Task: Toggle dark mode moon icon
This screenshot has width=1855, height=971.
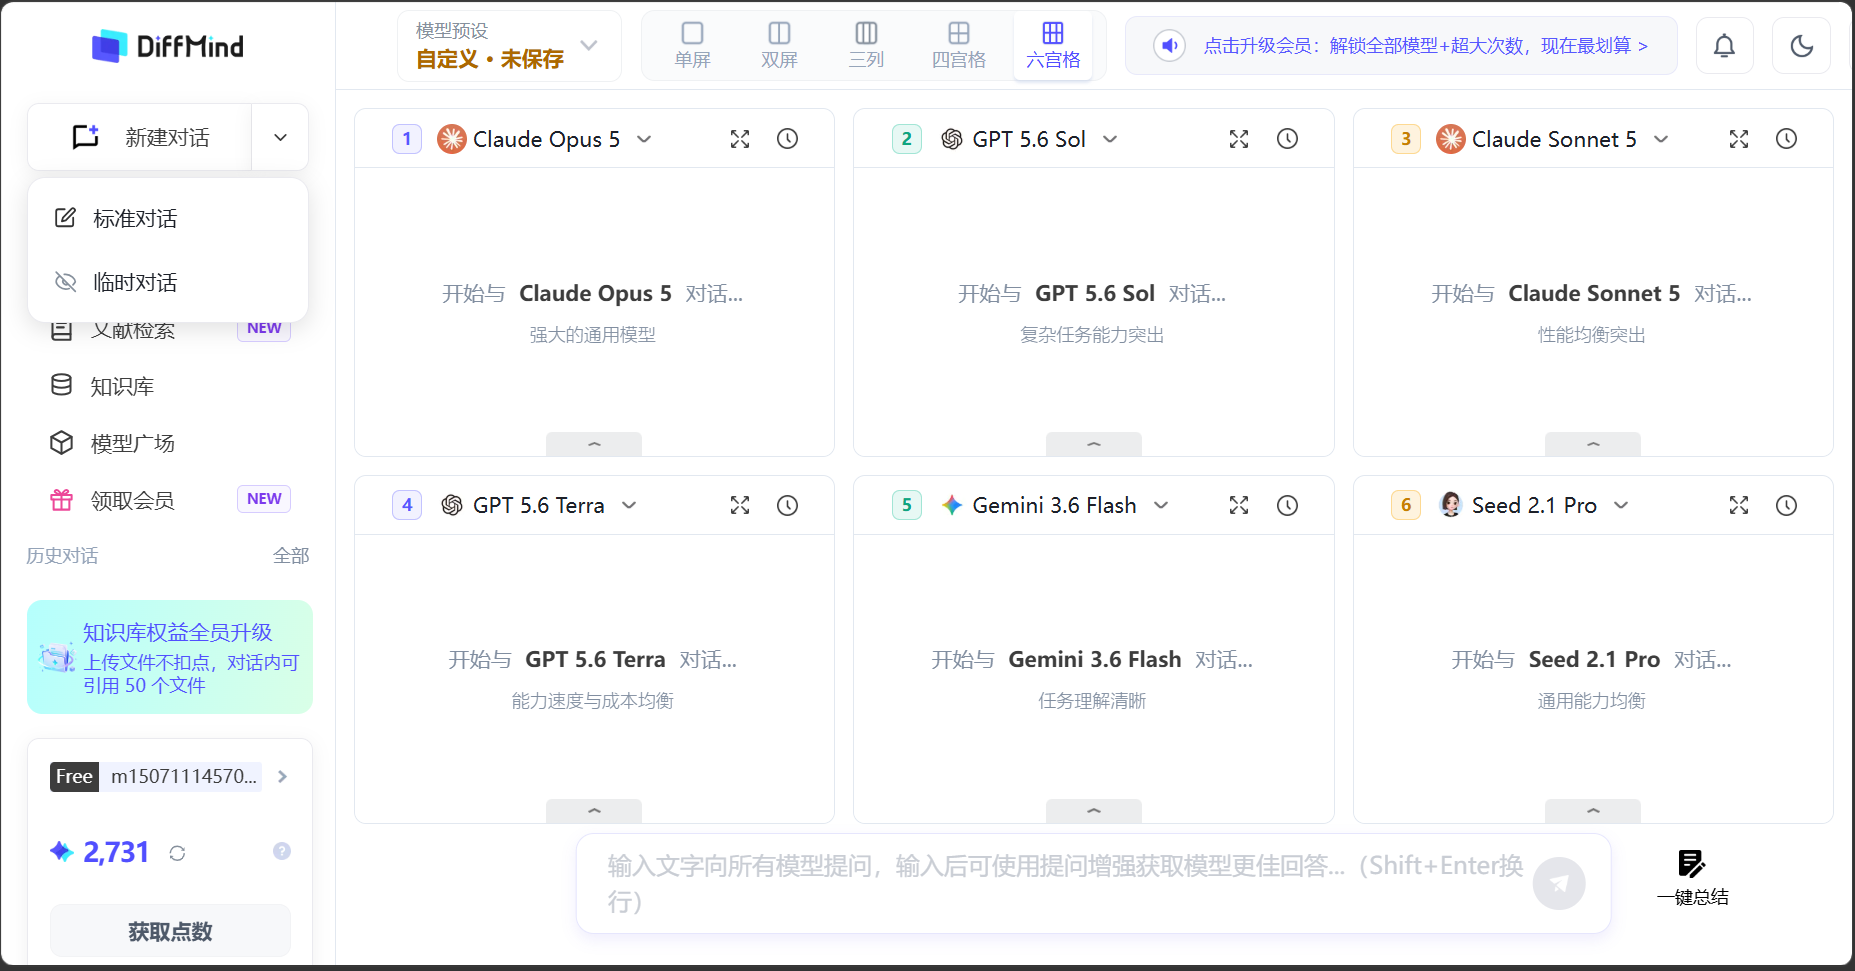Action: [1801, 46]
